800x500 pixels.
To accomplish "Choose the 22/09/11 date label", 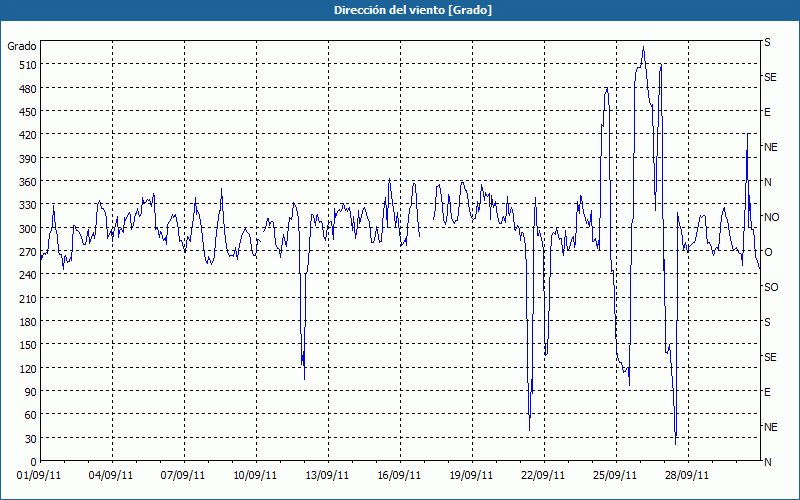I will [543, 475].
